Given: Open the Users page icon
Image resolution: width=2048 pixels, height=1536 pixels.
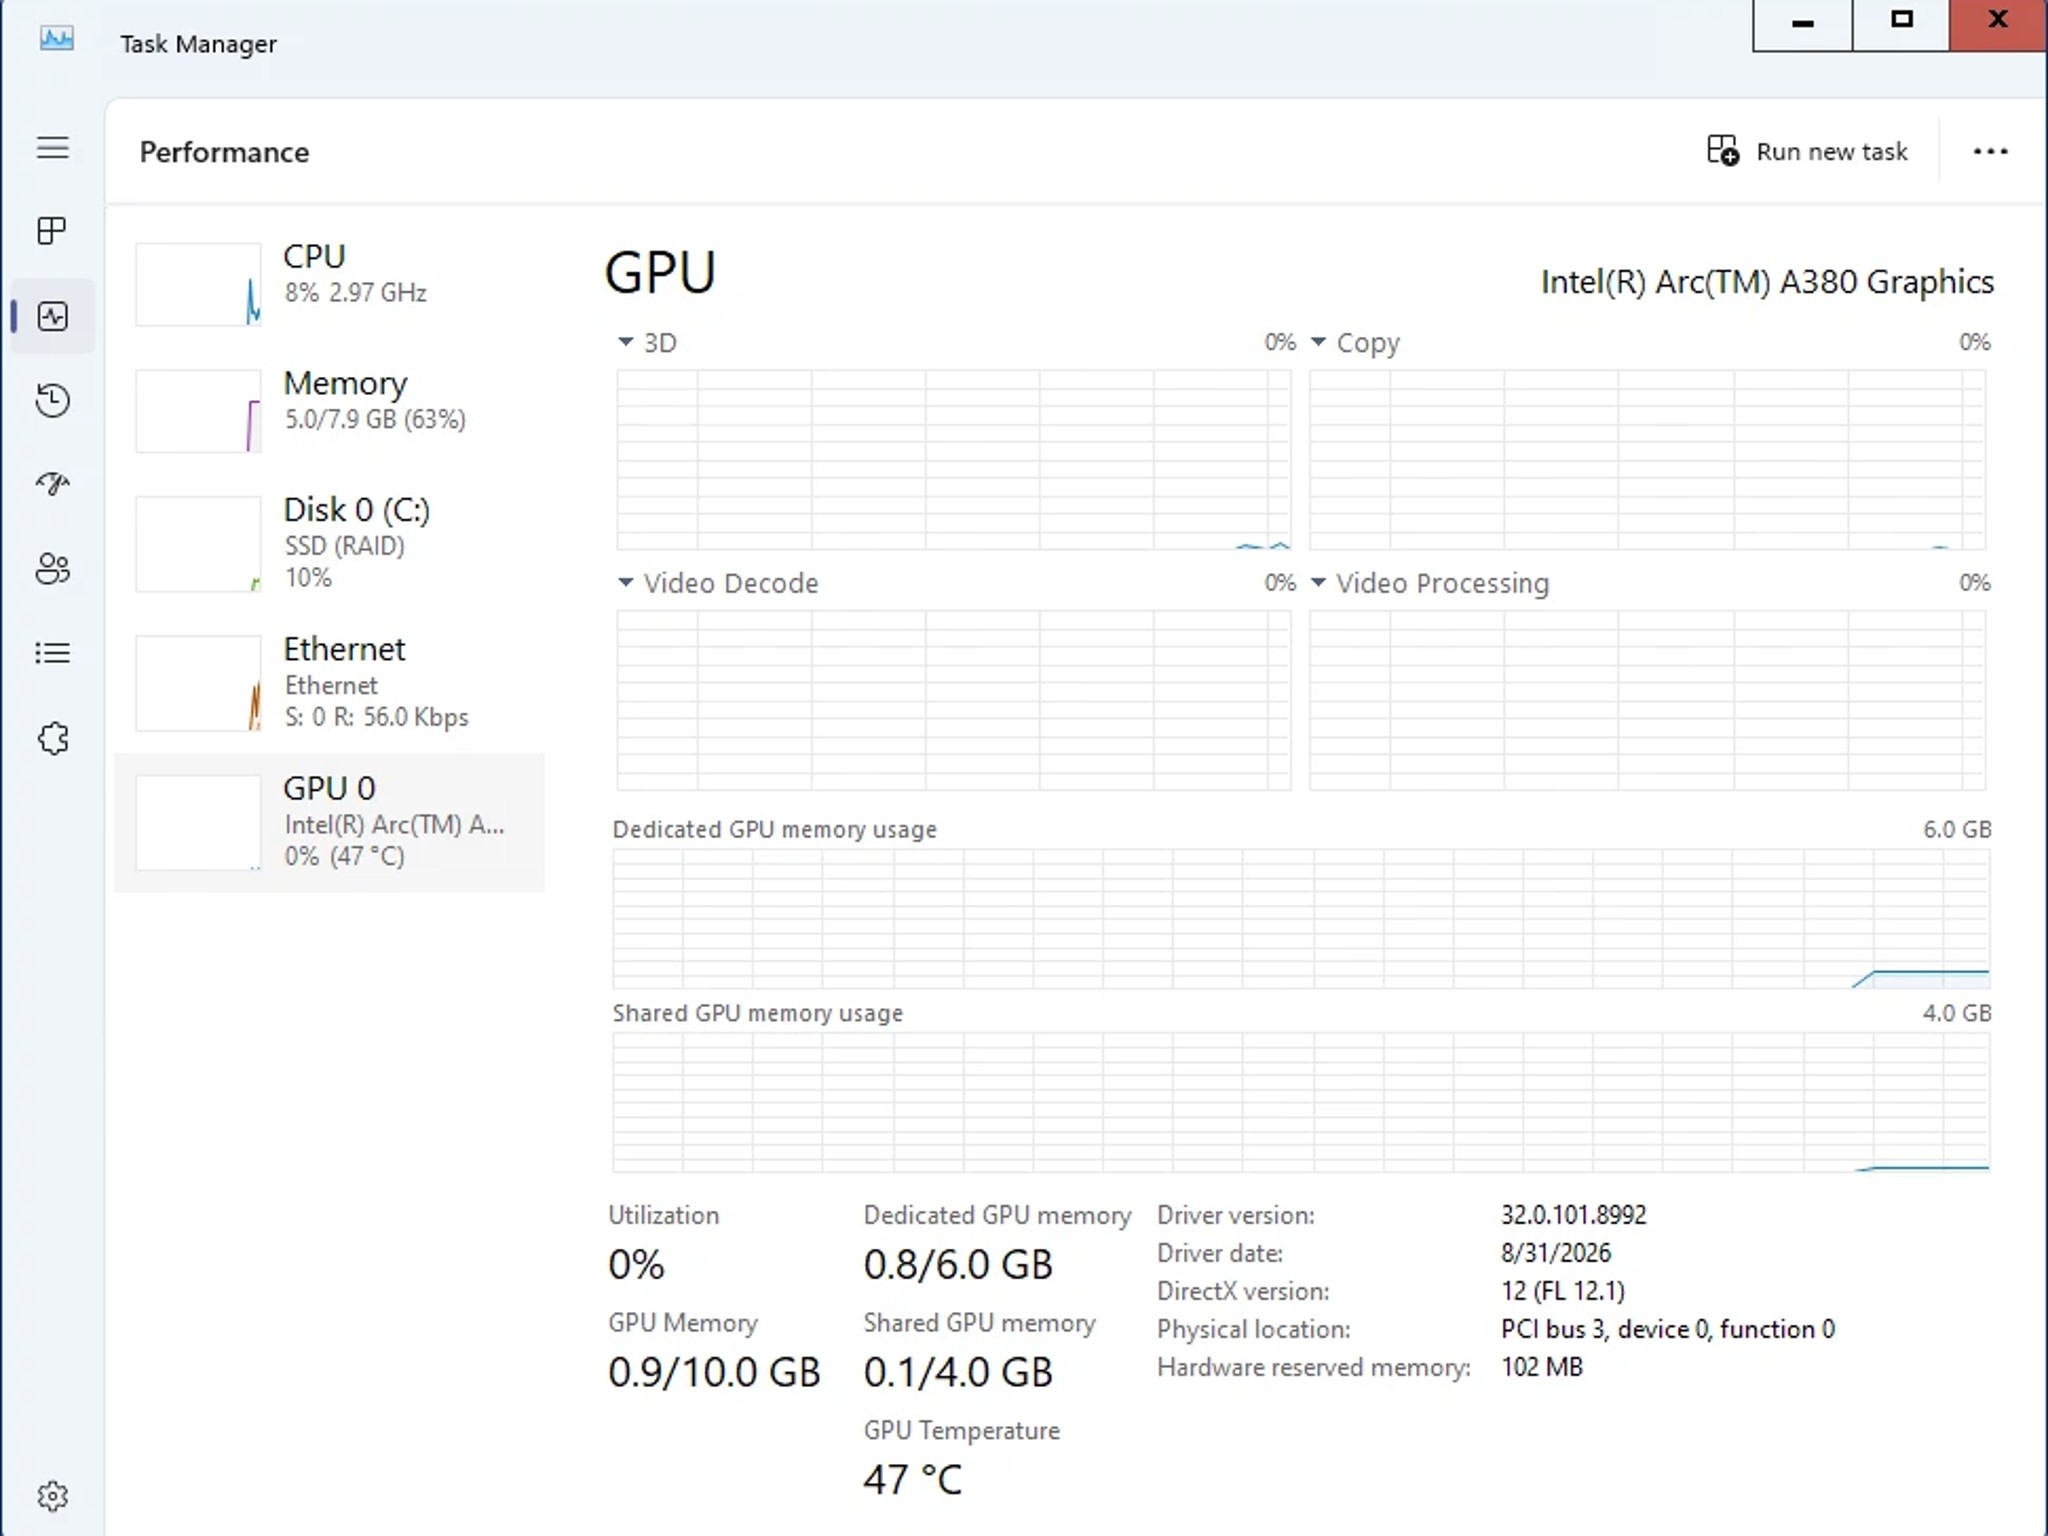Looking at the screenshot, I should click(x=53, y=569).
